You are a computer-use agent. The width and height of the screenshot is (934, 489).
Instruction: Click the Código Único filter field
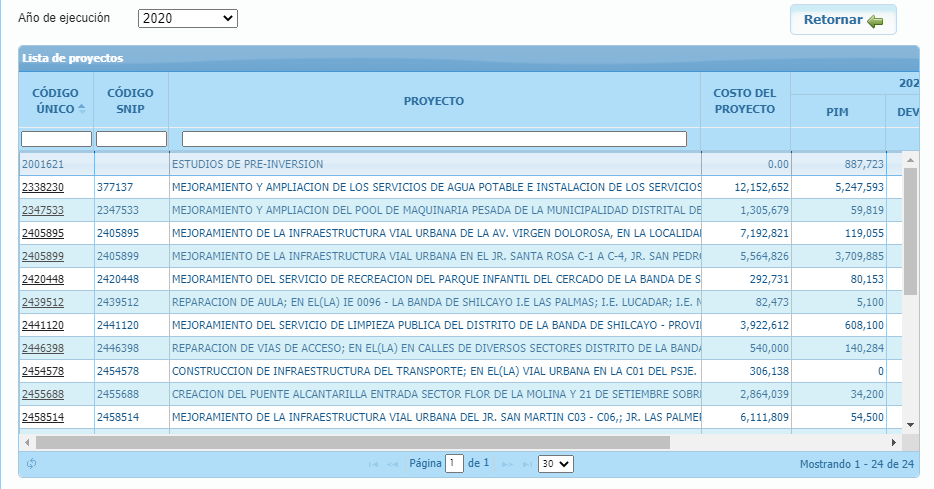pyautogui.click(x=56, y=139)
